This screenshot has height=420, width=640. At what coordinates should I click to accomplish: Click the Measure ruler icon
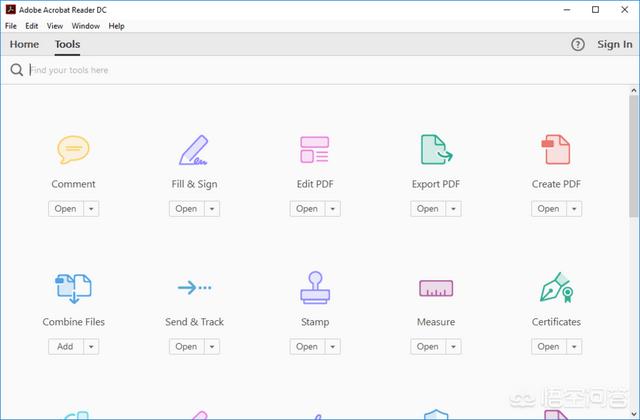tap(436, 288)
